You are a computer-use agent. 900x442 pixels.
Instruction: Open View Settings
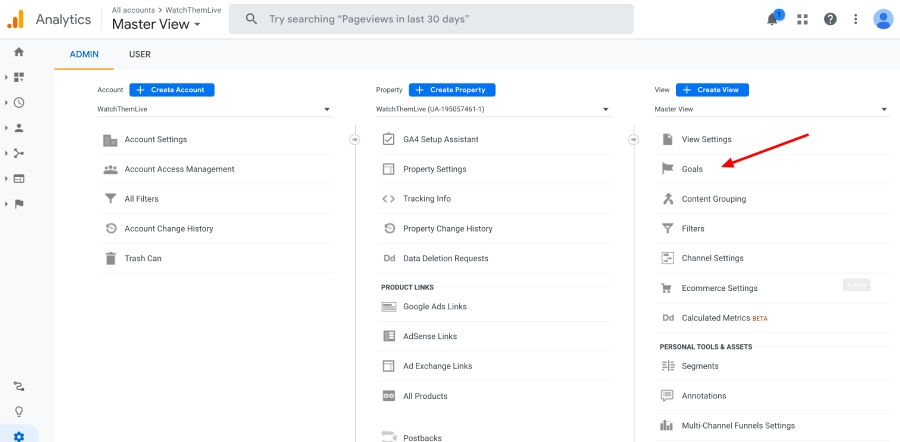click(x=773, y=139)
